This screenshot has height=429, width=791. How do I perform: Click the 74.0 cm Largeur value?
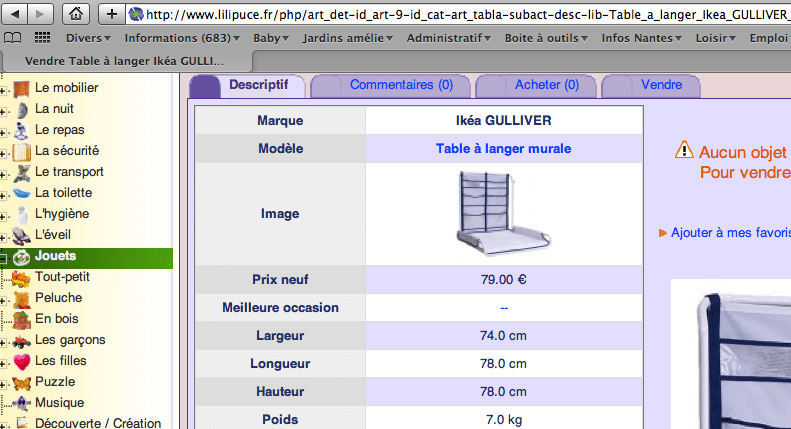pos(503,336)
